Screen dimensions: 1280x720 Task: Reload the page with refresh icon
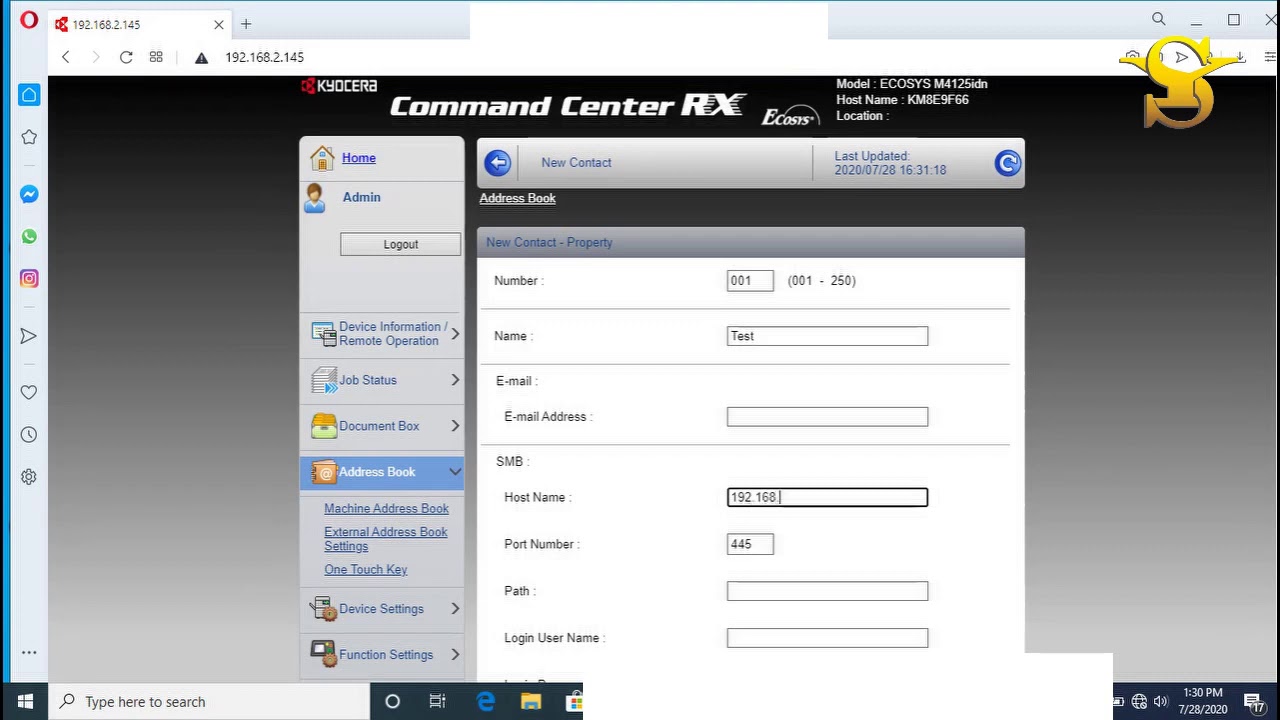(126, 57)
